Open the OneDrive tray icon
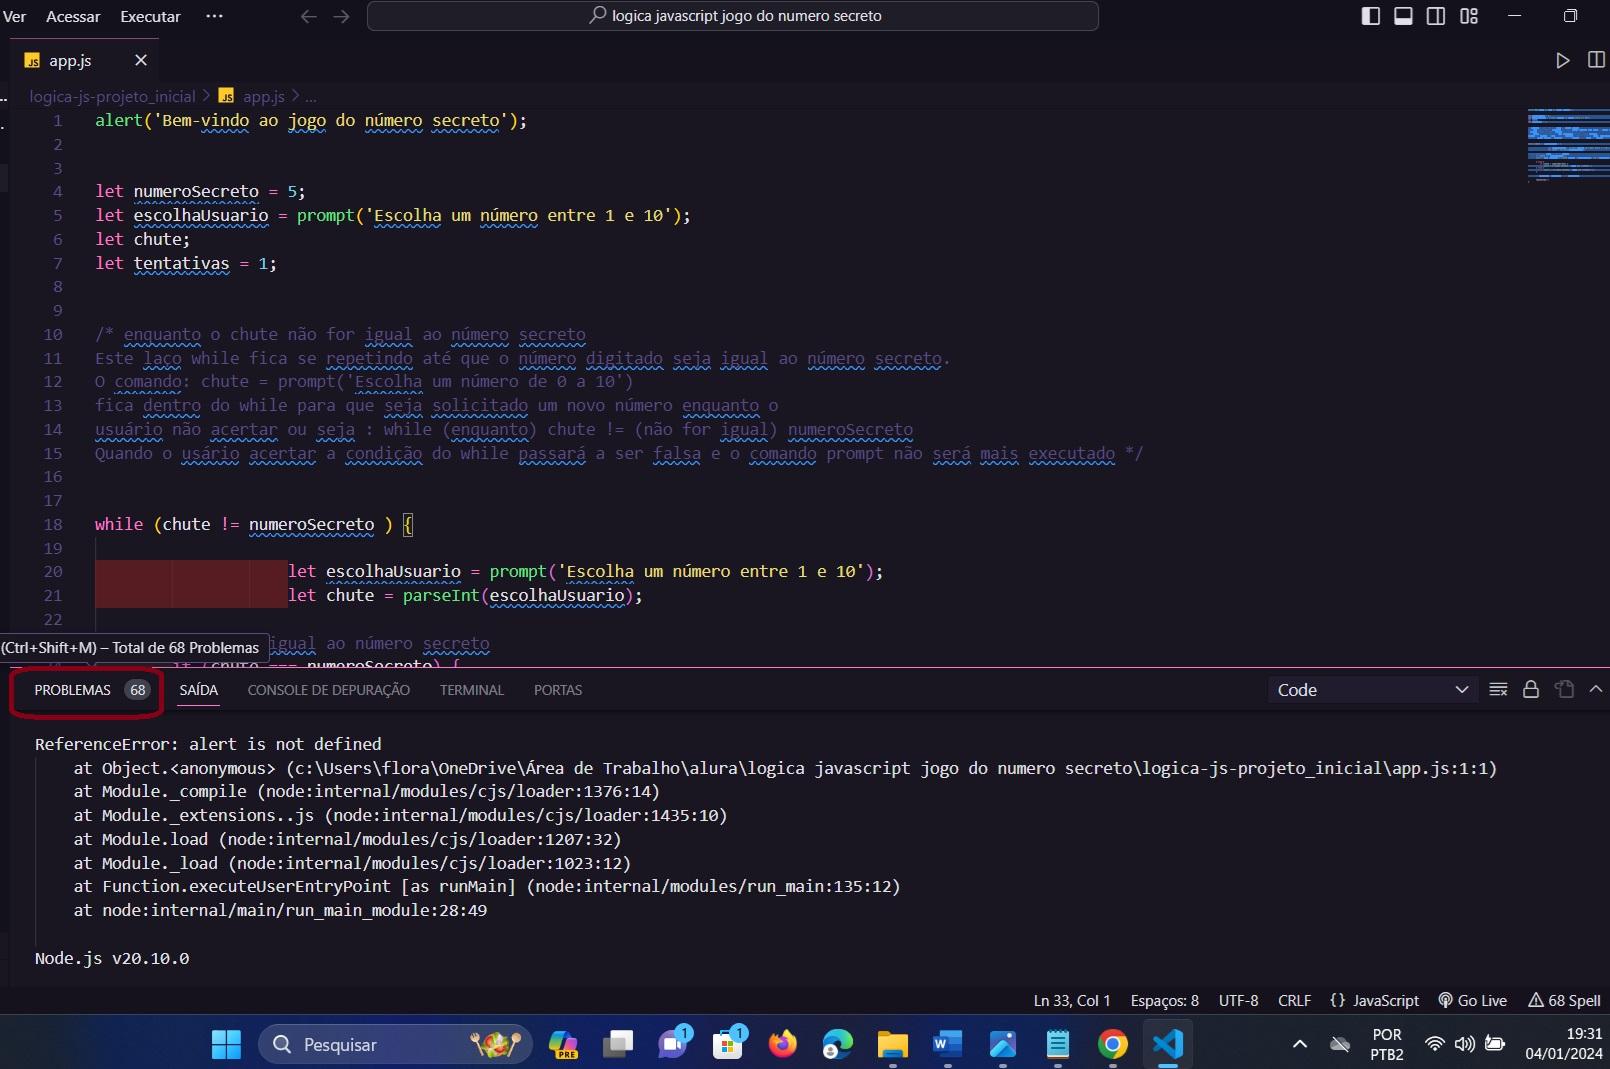This screenshot has height=1069, width=1610. (1340, 1045)
